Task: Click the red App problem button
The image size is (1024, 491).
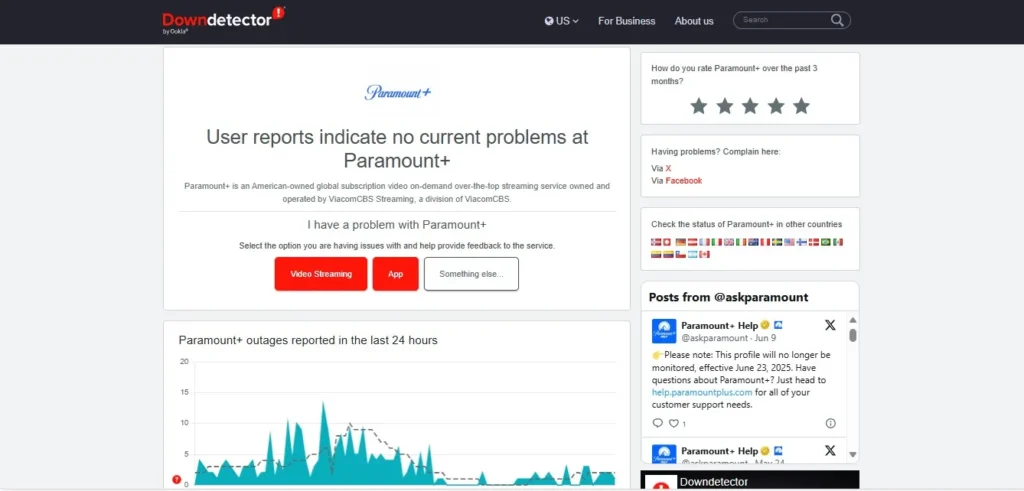Action: pos(395,274)
